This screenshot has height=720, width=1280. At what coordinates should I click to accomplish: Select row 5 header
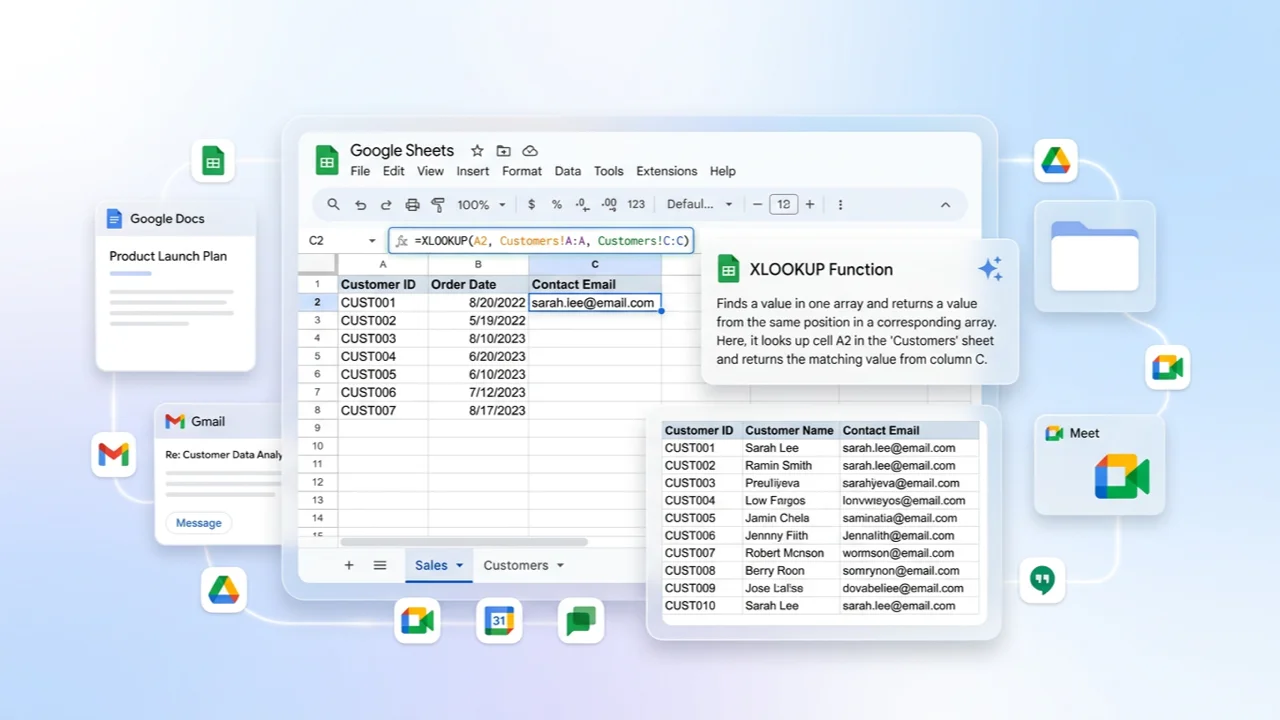click(317, 356)
